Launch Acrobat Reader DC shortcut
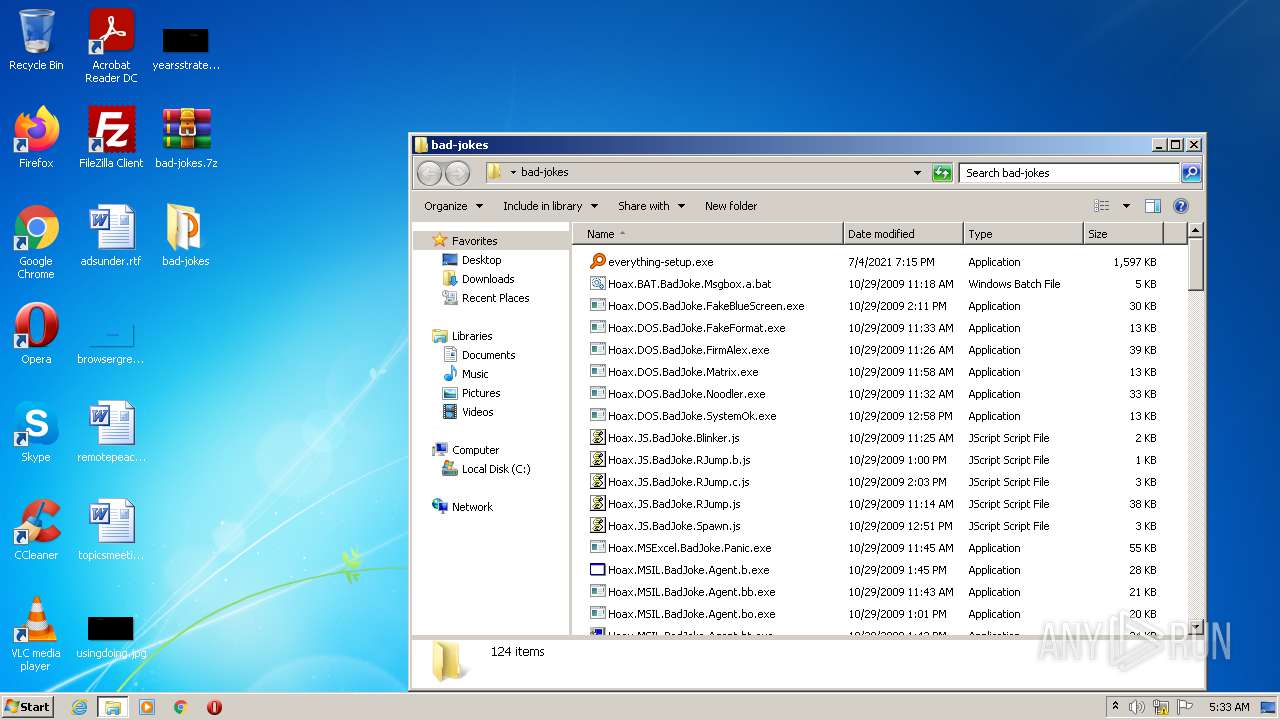Image resolution: width=1280 pixels, height=720 pixels. pyautogui.click(x=111, y=45)
